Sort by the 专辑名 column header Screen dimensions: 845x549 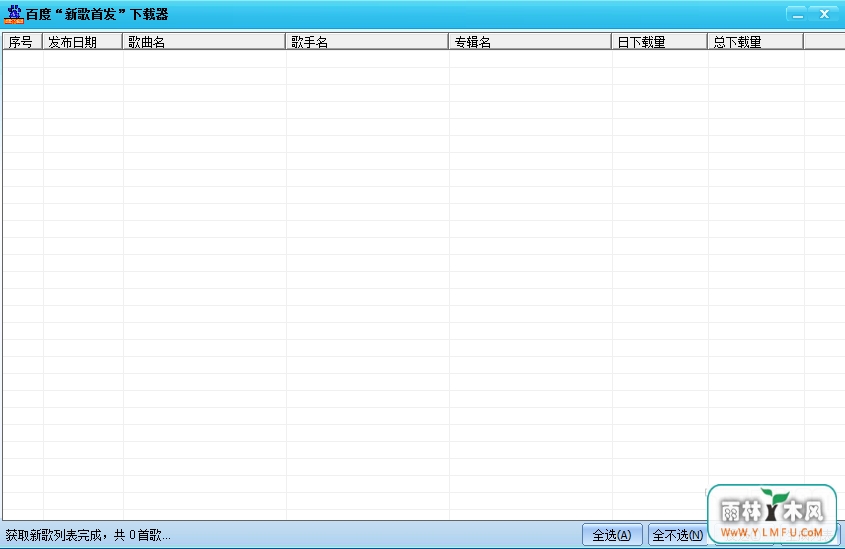pos(530,41)
